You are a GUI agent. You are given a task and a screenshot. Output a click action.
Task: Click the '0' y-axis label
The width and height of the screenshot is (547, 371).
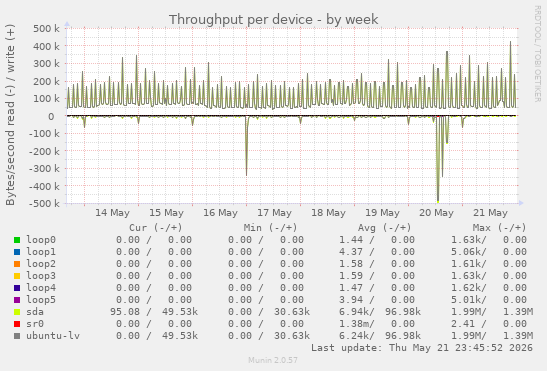[x=51, y=116]
